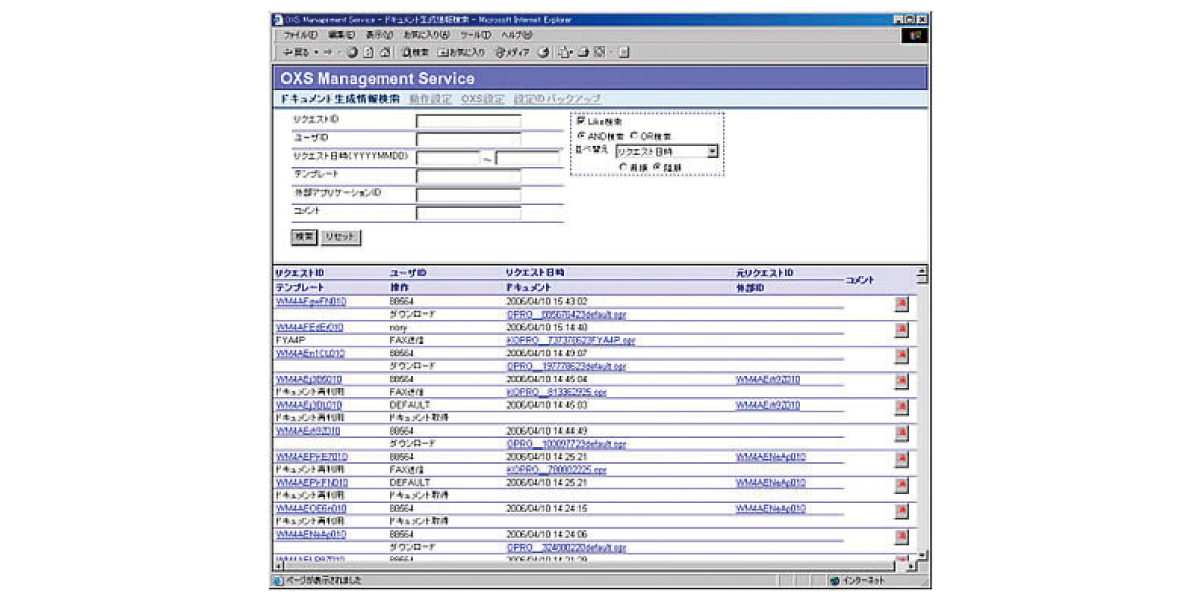This screenshot has width=1200, height=600.
Task: Open the お気に入り menu in menu bar
Action: (x=427, y=35)
